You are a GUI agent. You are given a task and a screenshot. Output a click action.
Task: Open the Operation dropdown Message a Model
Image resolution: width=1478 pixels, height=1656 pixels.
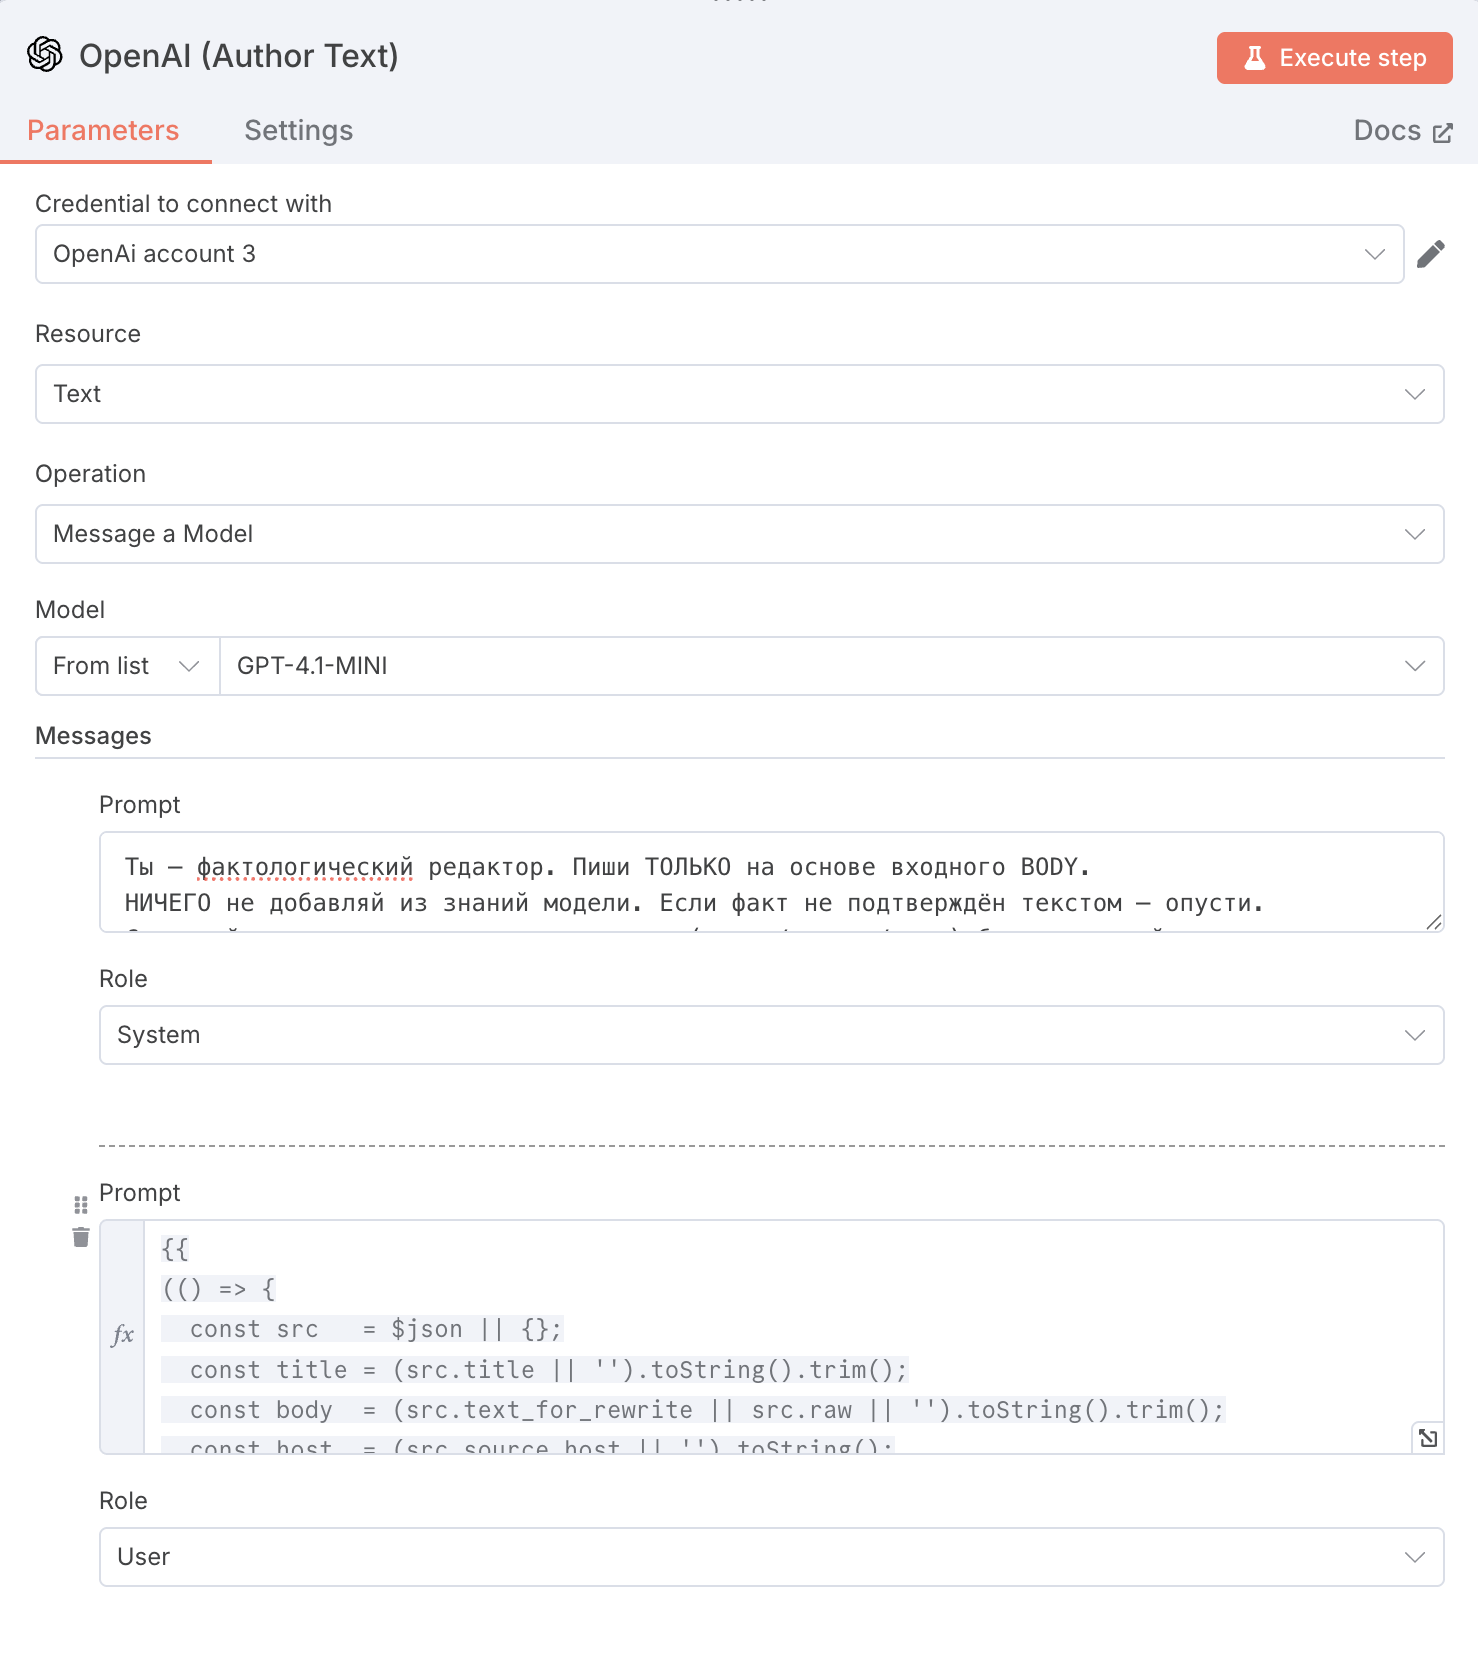click(739, 534)
